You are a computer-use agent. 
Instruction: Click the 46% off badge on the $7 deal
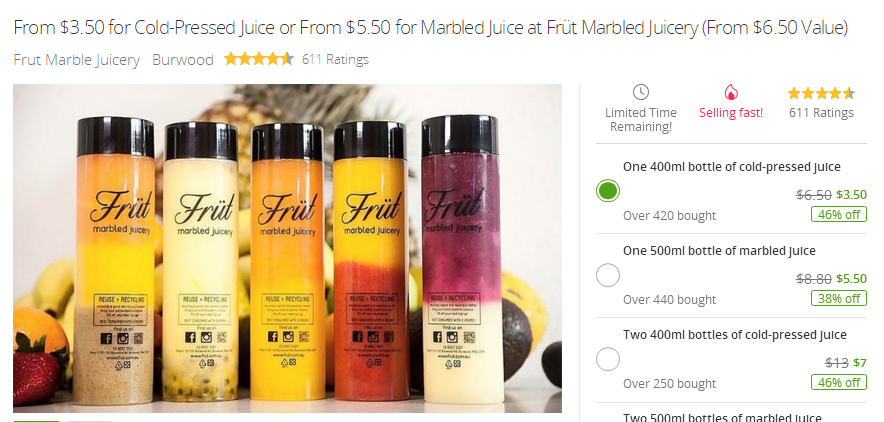pos(838,383)
